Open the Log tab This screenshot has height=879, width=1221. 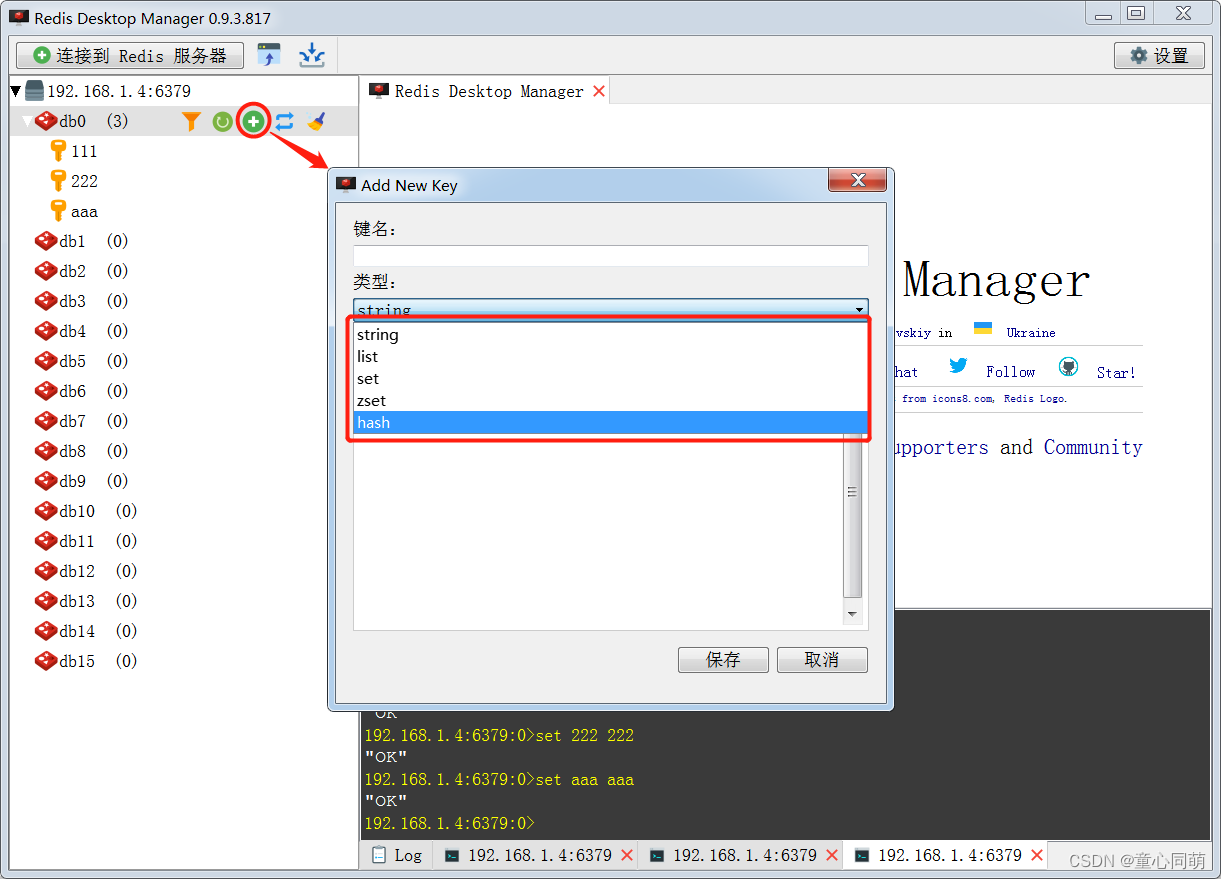point(397,855)
